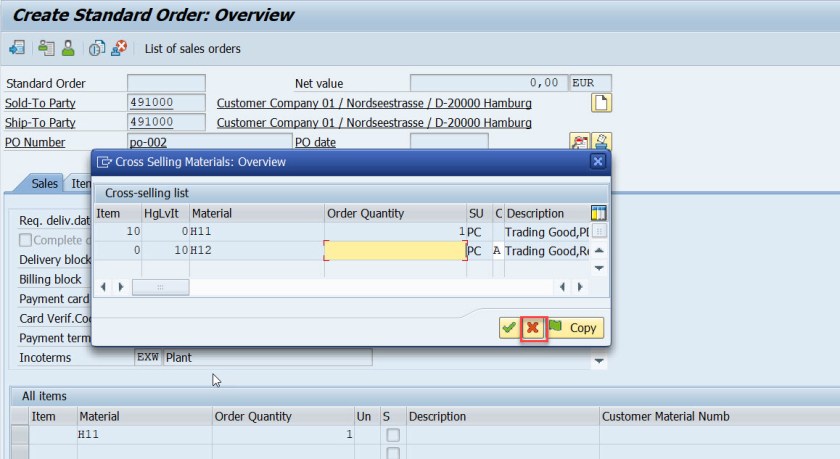Viewport: 840px width, 459px height.
Task: Open List of sales orders
Action: 192,48
